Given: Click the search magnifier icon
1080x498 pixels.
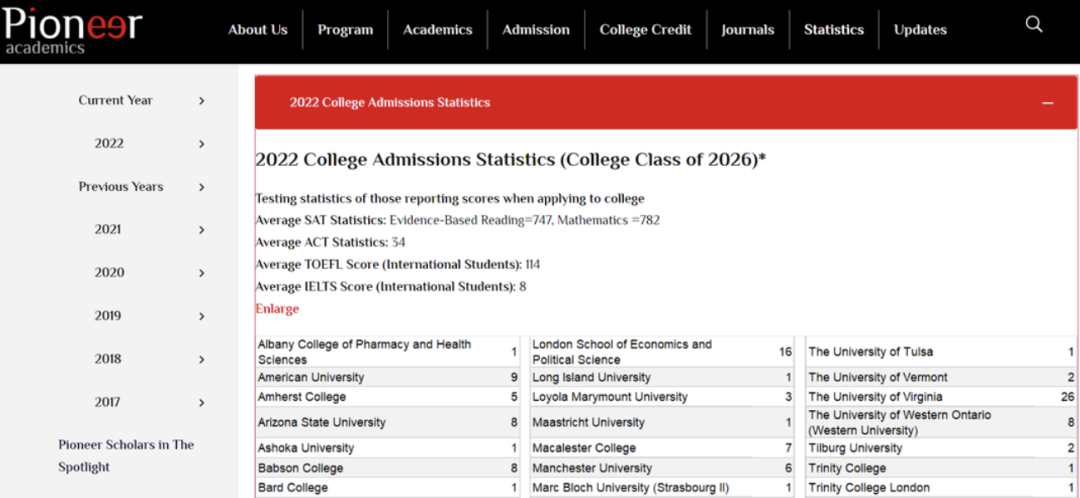Looking at the screenshot, I should pyautogui.click(x=1034, y=24).
